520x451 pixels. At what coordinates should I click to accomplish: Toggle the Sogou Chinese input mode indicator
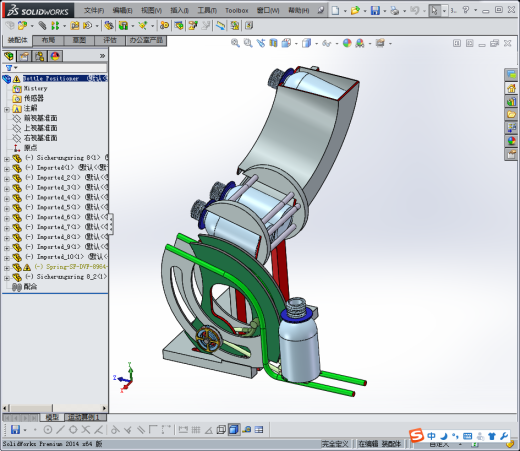pyautogui.click(x=431, y=436)
